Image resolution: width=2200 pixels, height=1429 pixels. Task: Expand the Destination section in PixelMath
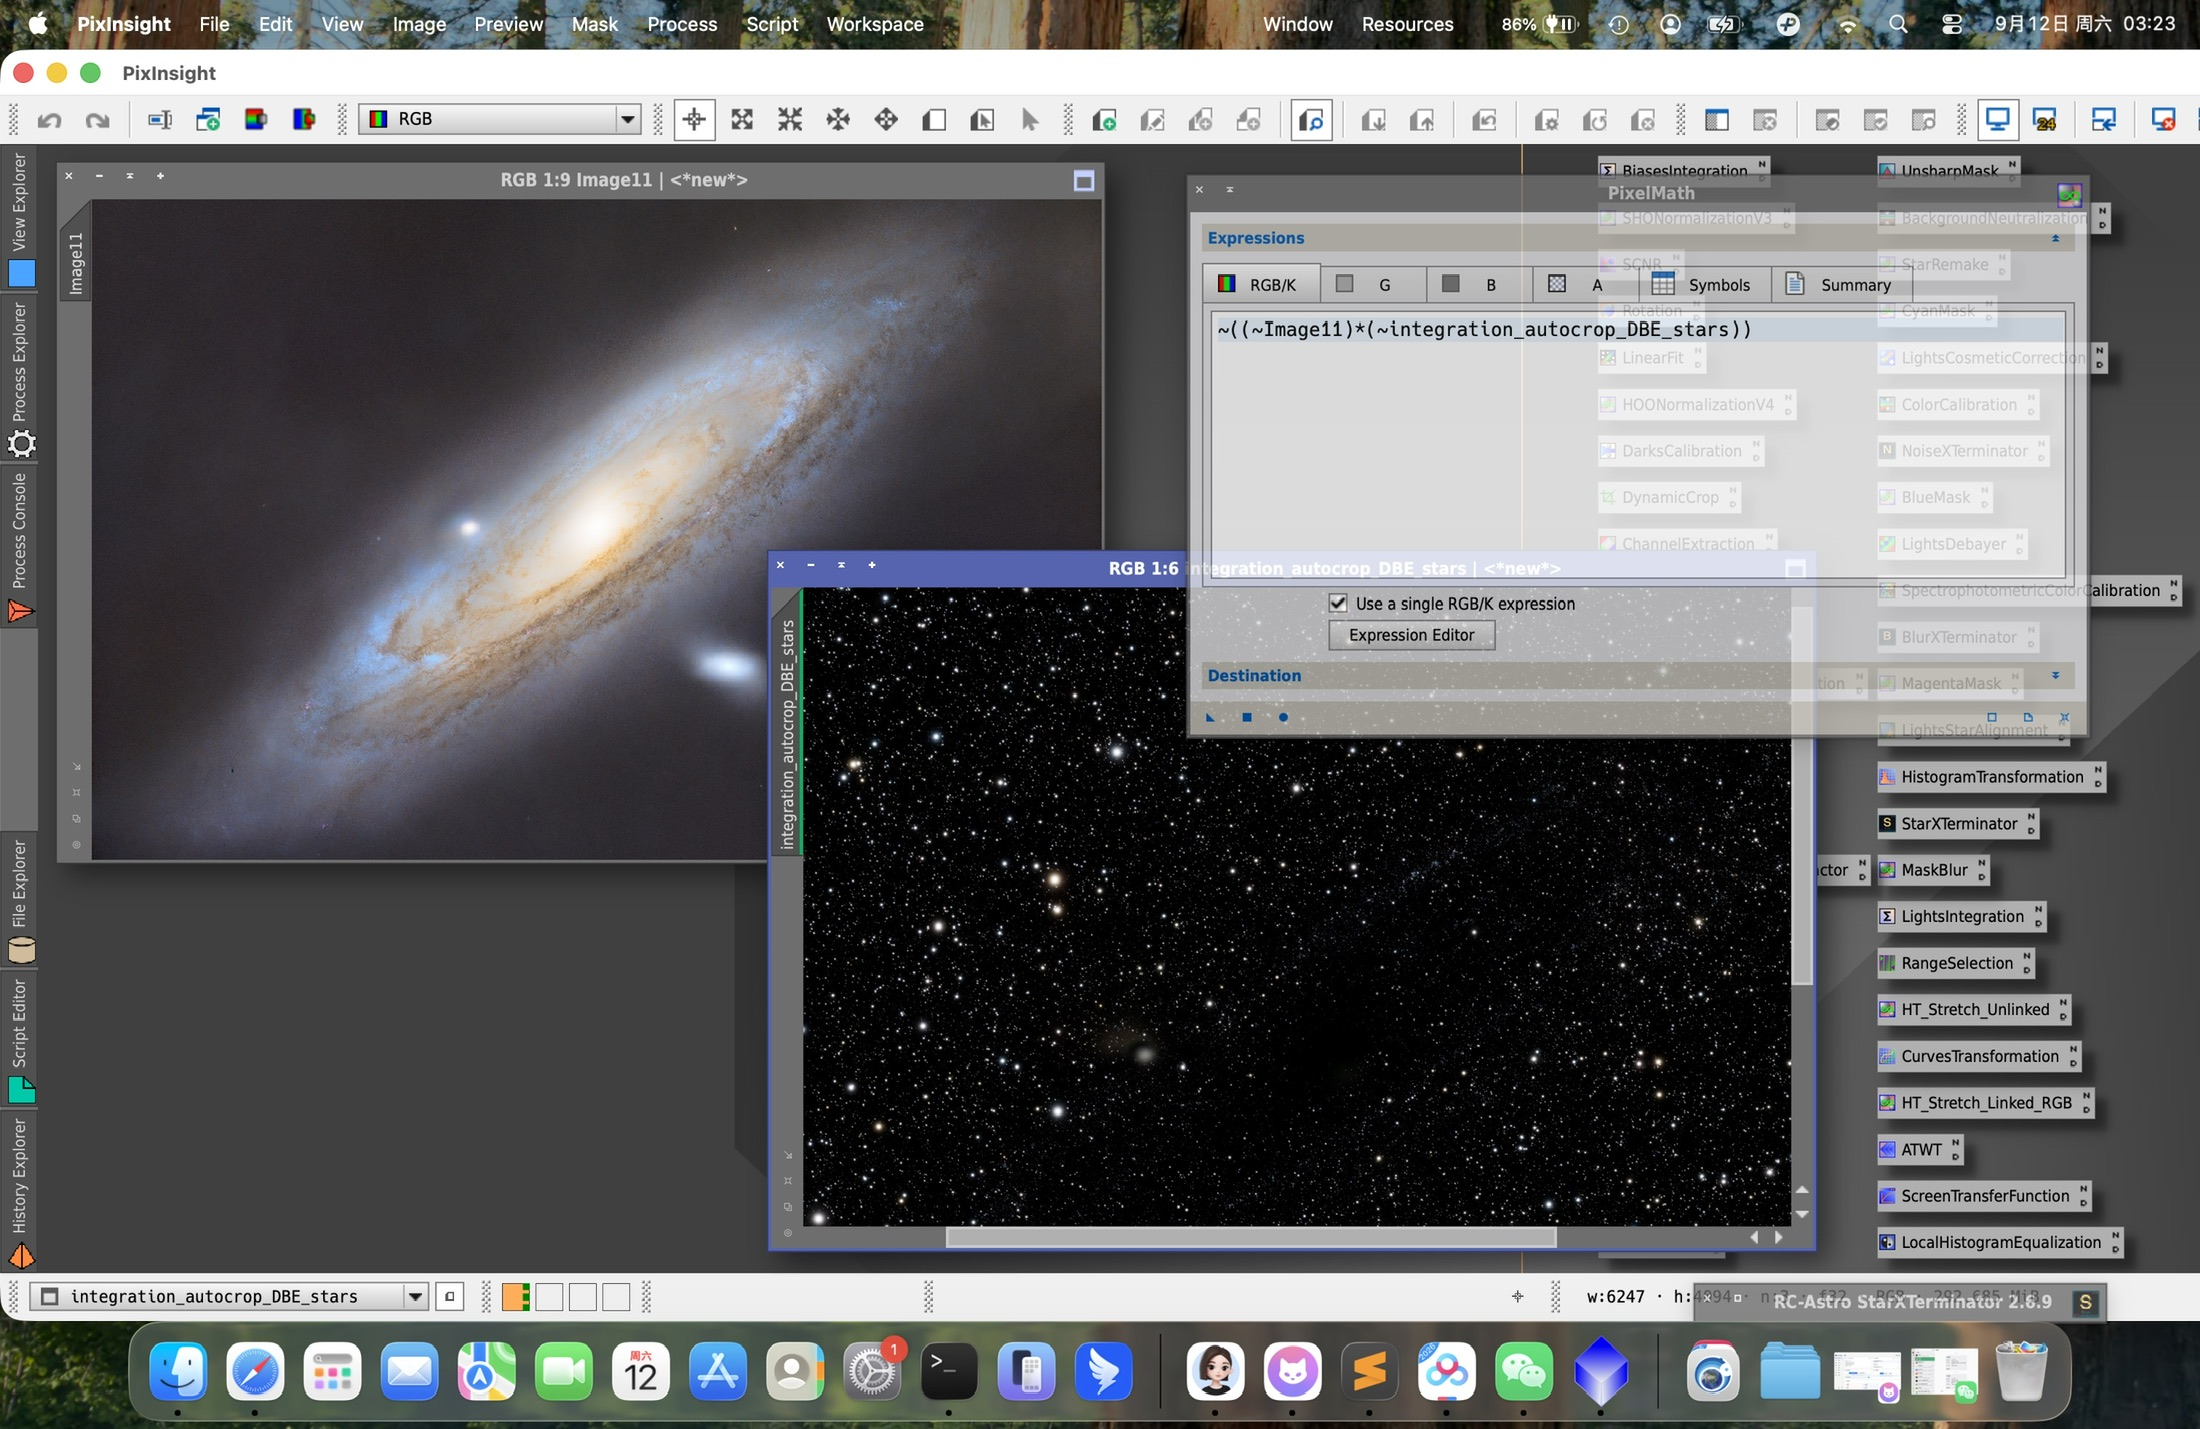2056,676
